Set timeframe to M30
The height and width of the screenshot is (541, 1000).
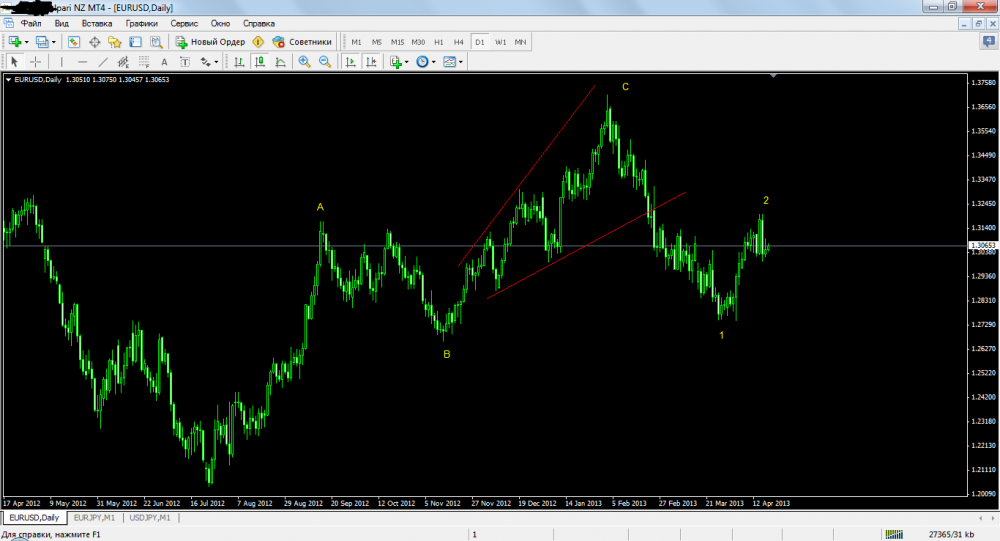tap(418, 42)
